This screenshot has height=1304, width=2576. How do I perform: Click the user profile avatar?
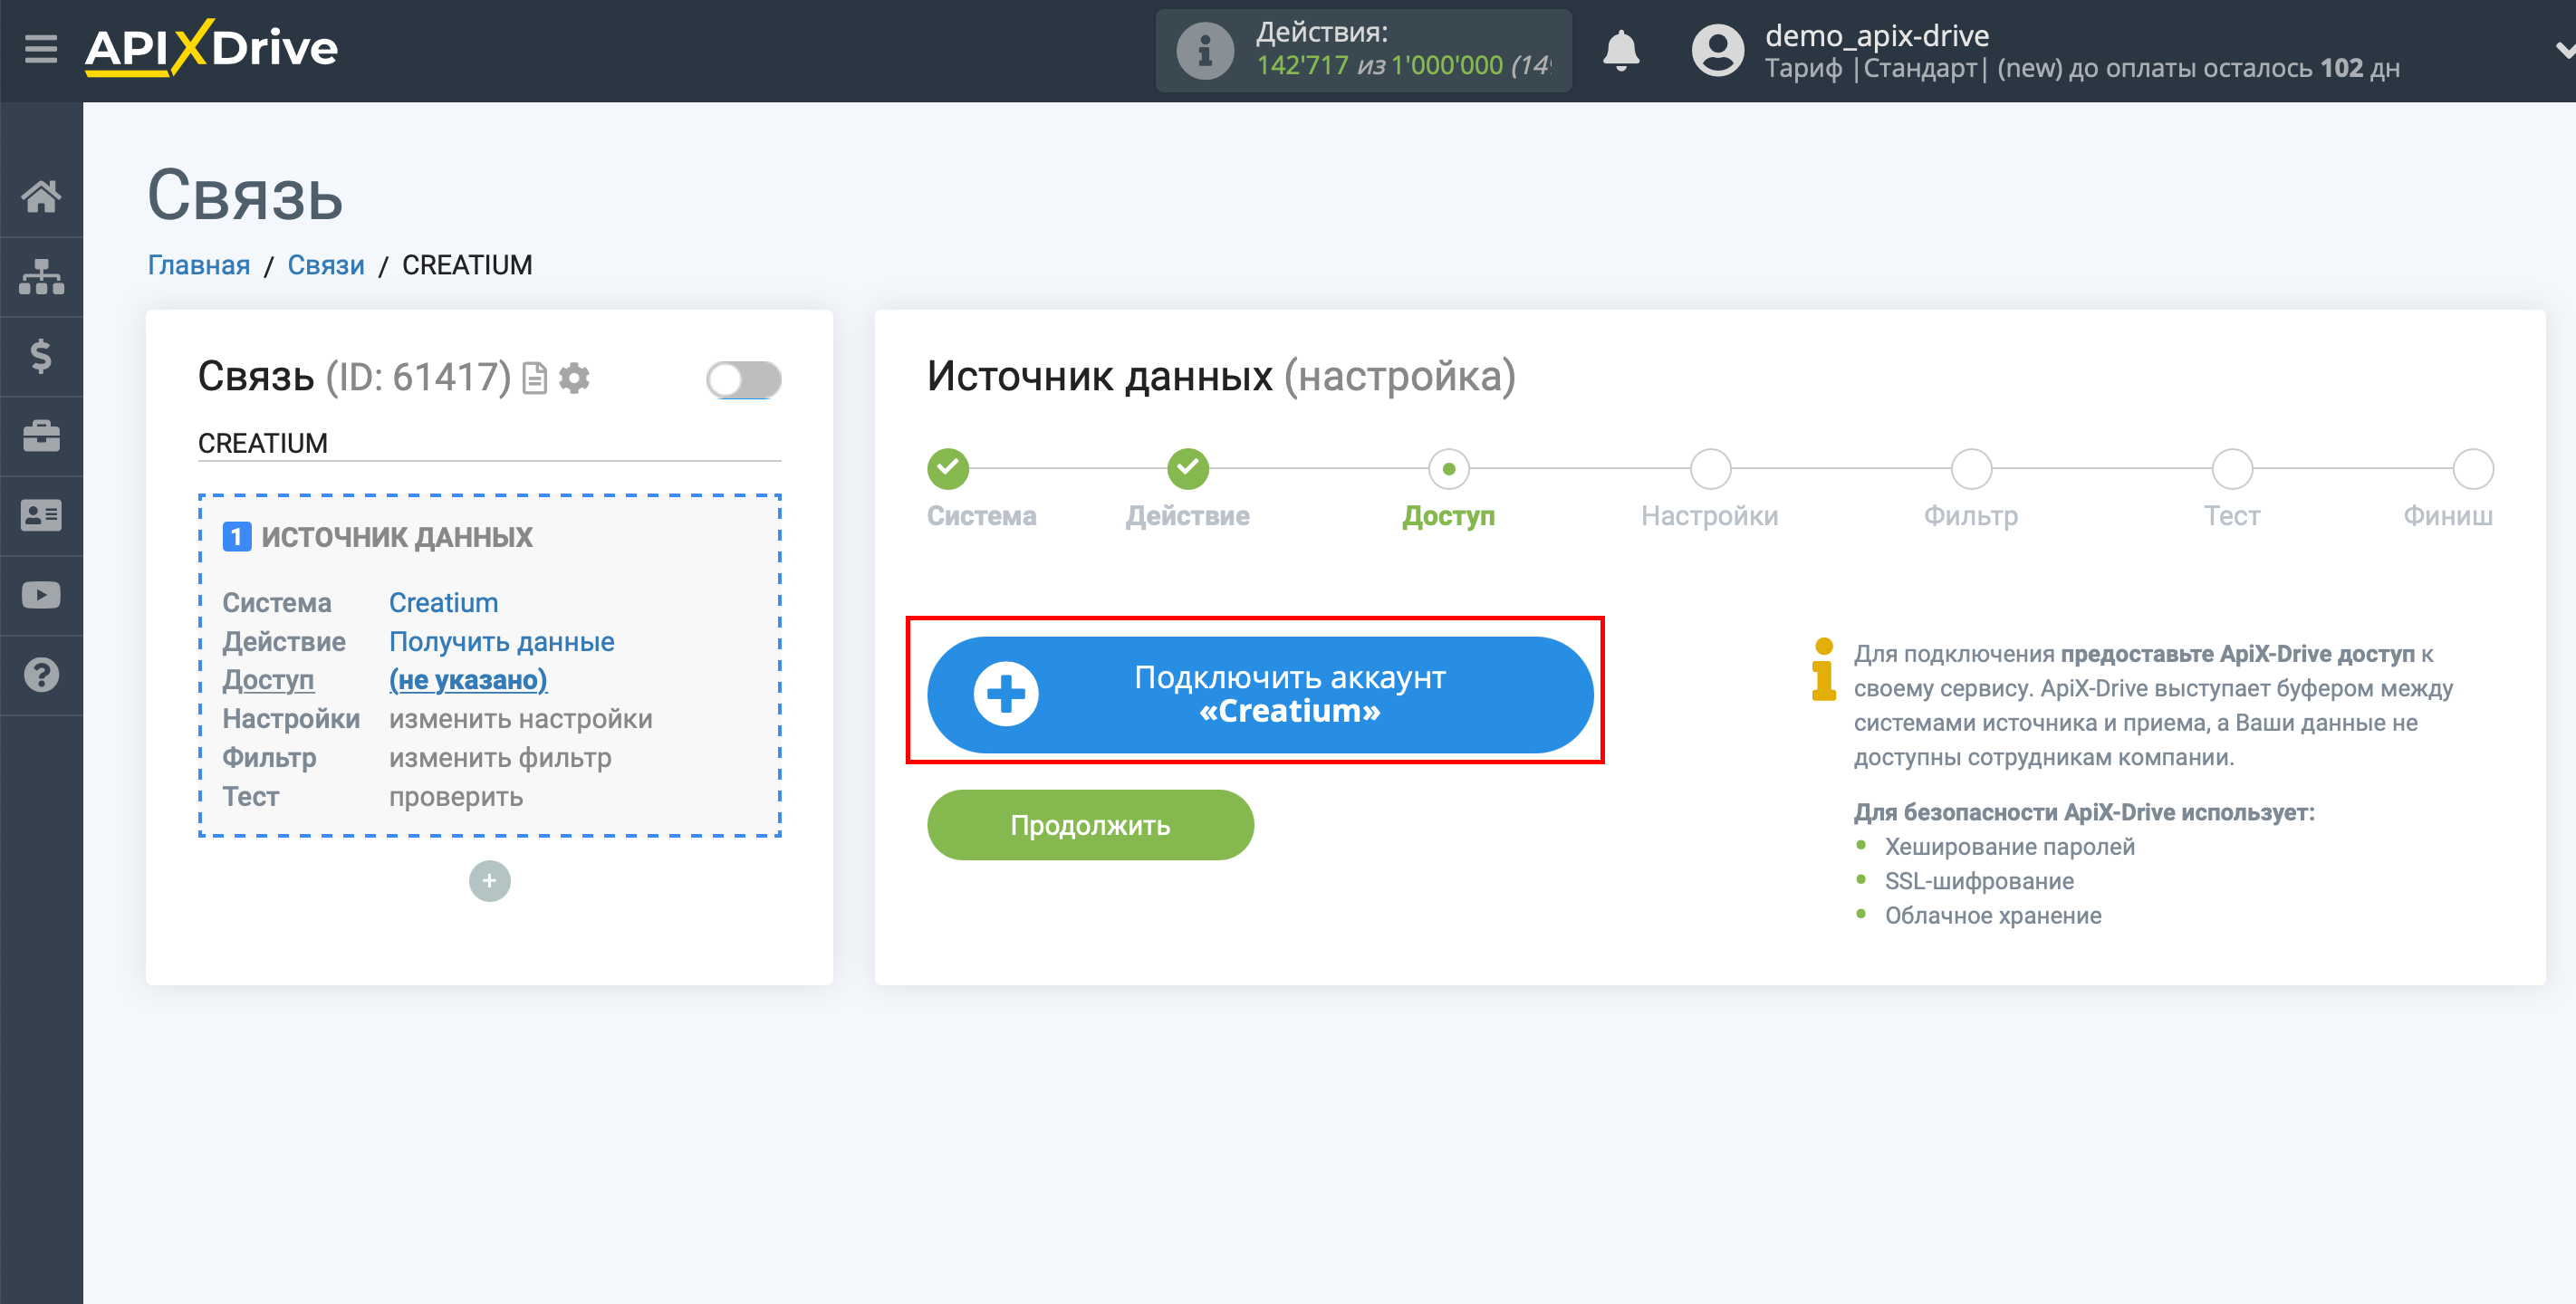click(1717, 50)
